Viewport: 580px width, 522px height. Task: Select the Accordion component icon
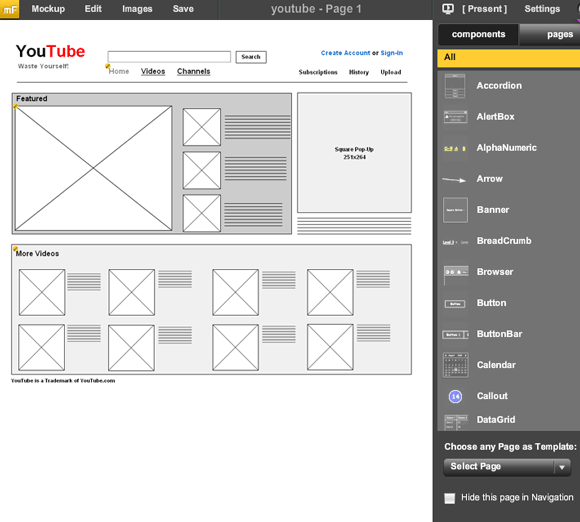[455, 86]
